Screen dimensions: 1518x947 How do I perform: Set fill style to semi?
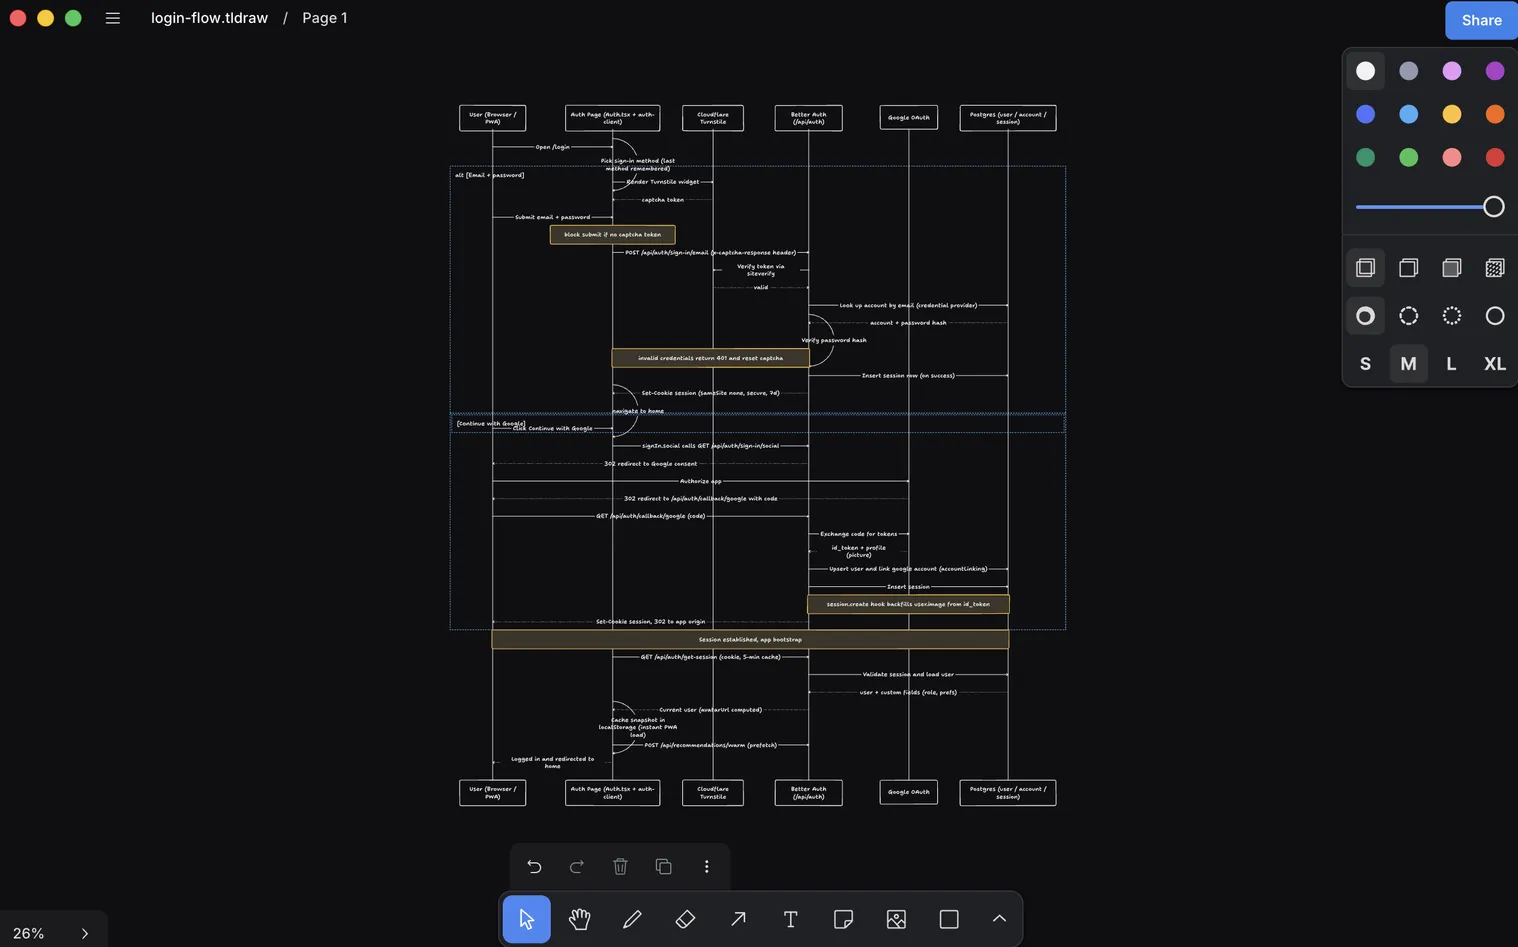point(1408,267)
